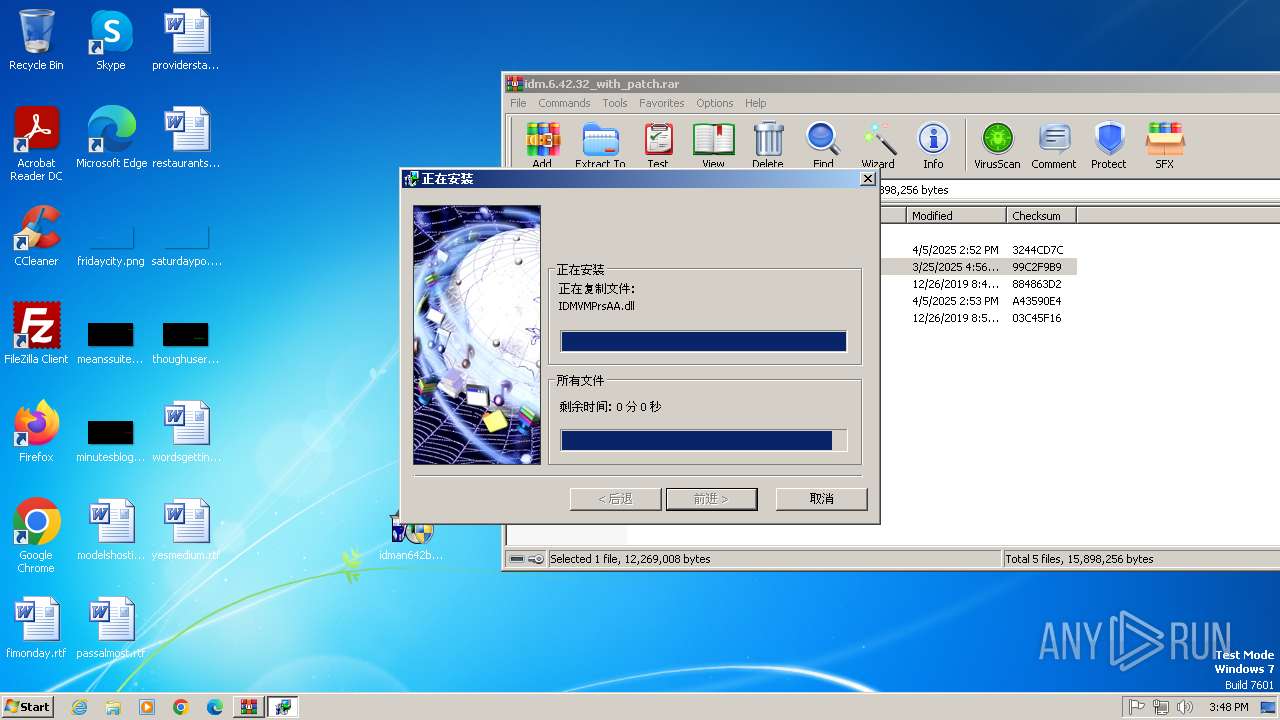
Task: Click the Find magnifier icon
Action: point(823,145)
